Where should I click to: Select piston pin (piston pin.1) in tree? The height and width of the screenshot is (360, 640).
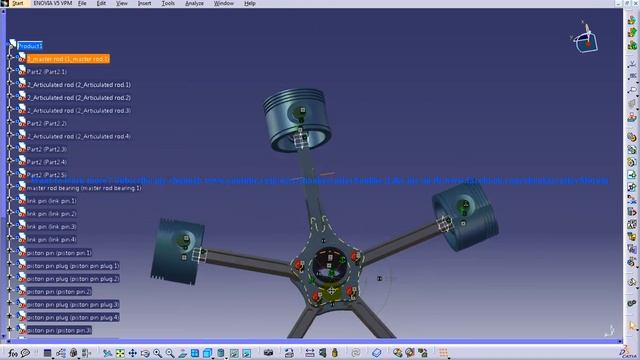59,253
